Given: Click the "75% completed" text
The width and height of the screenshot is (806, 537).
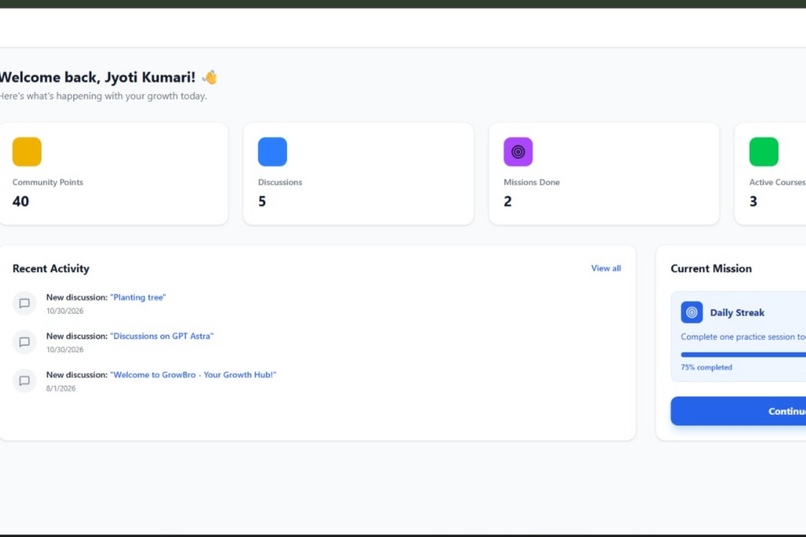Looking at the screenshot, I should point(706,367).
